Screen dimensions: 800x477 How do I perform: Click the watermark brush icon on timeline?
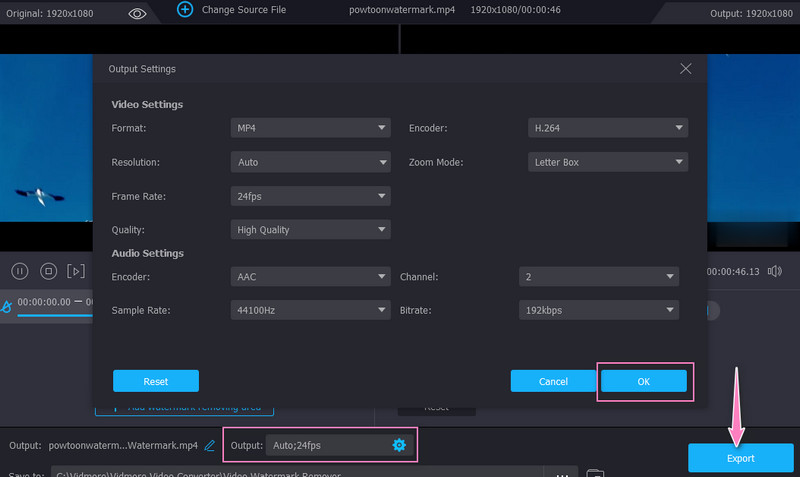click(7, 305)
